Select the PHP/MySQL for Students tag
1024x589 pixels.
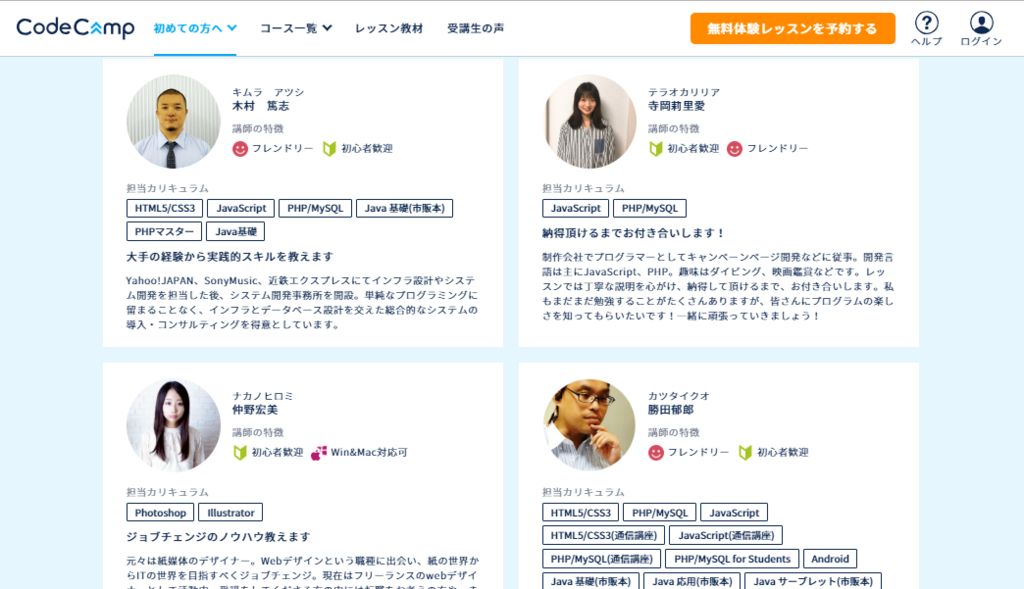pyautogui.click(x=732, y=559)
